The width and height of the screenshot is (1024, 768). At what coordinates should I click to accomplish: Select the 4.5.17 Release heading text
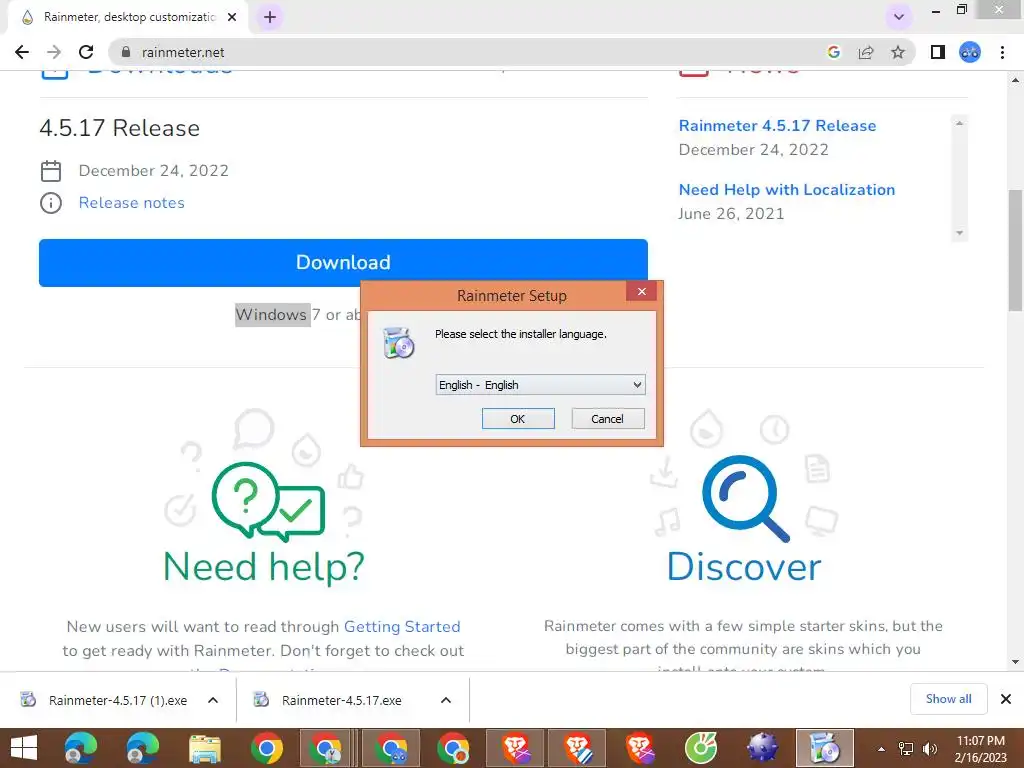pyautogui.click(x=120, y=128)
